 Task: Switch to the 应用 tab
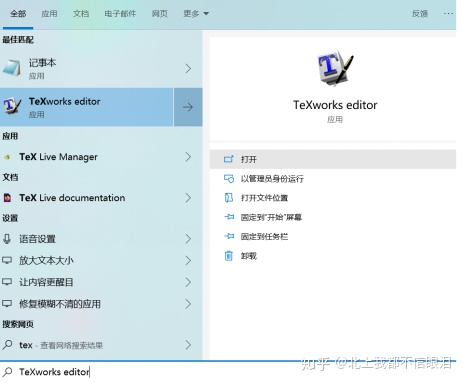point(49,14)
